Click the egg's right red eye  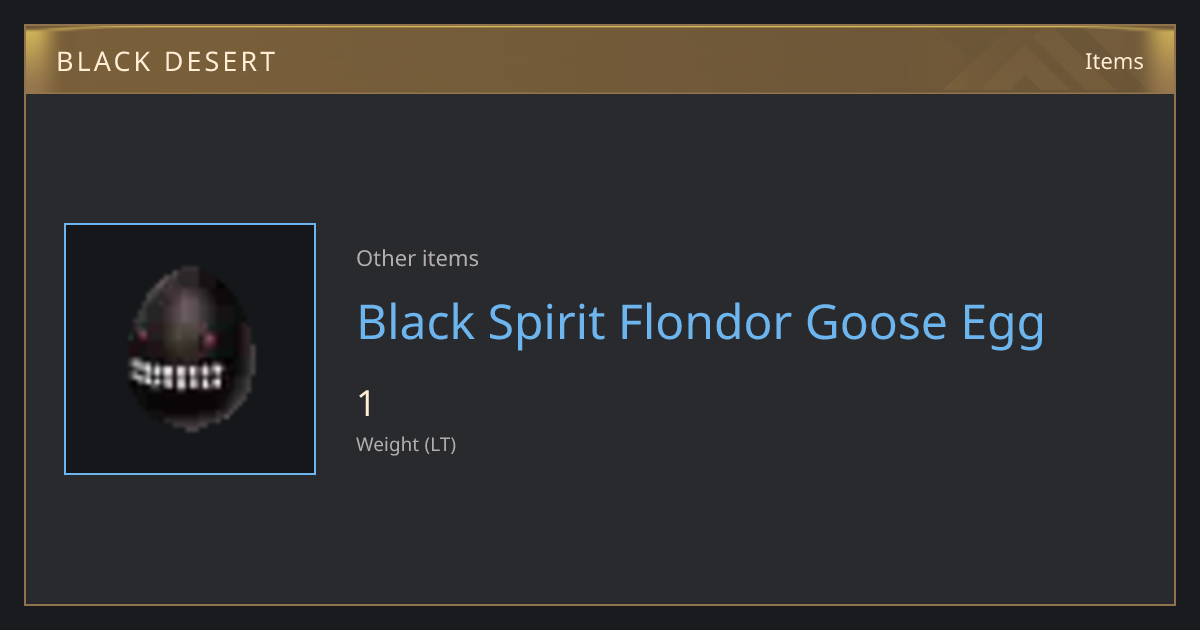click(209, 340)
